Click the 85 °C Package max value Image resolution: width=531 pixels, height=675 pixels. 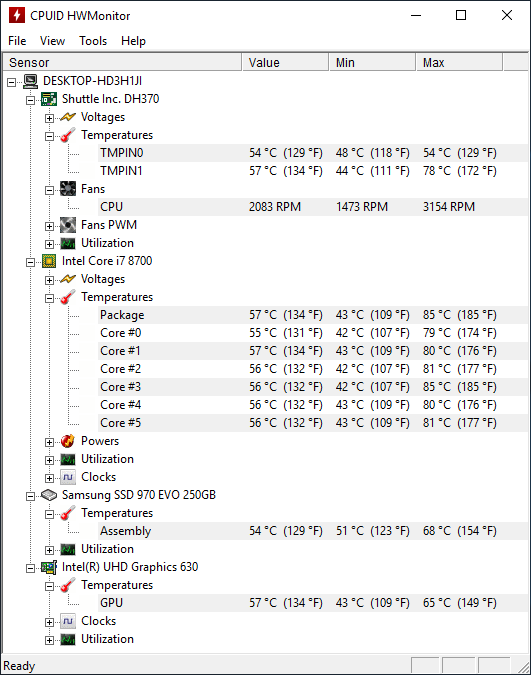460,315
